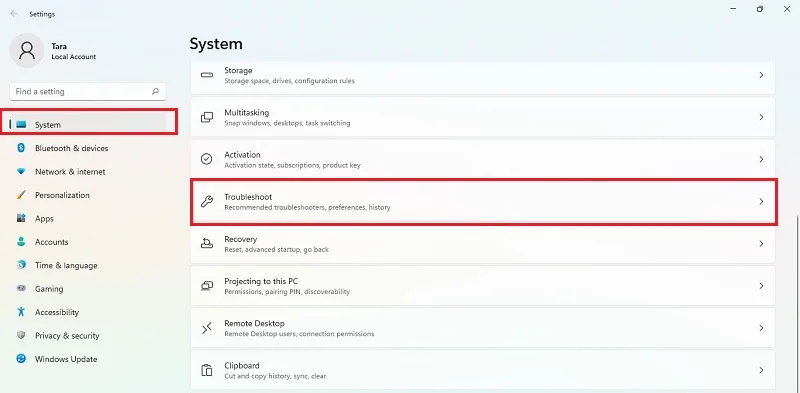Open Clipboard using its chevron
Viewport: 800px width, 393px height.
(x=761, y=370)
